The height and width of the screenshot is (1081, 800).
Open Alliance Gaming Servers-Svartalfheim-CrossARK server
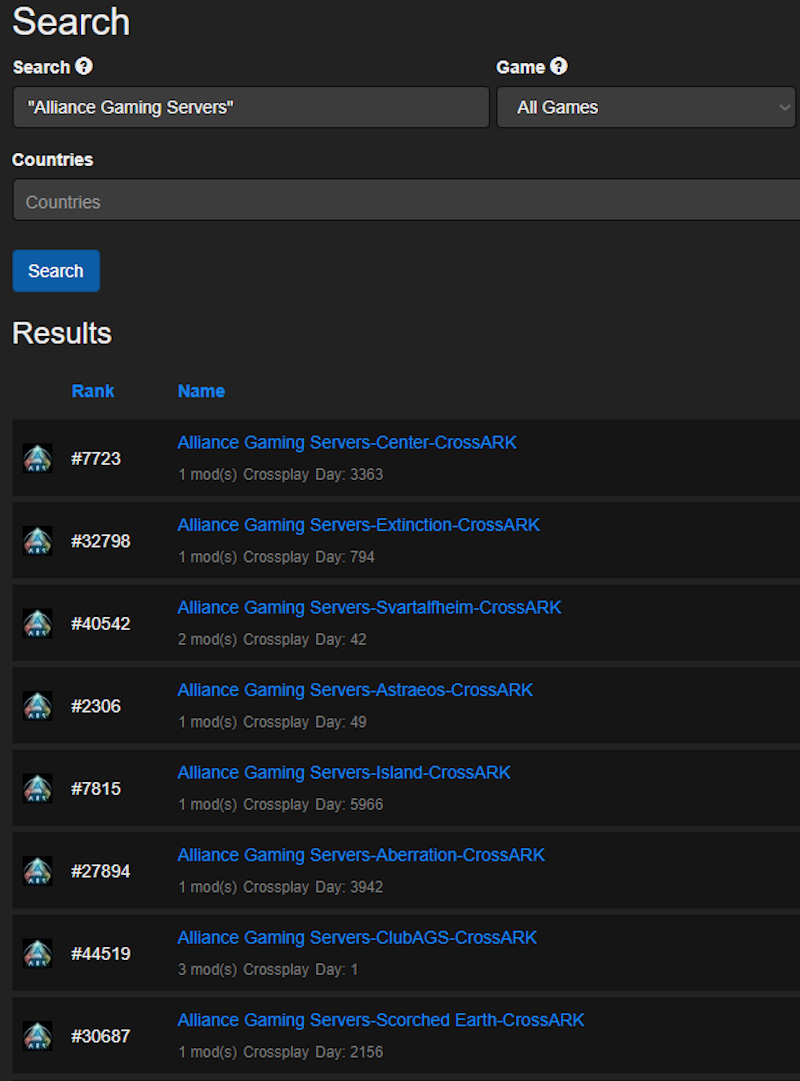pyautogui.click(x=370, y=607)
